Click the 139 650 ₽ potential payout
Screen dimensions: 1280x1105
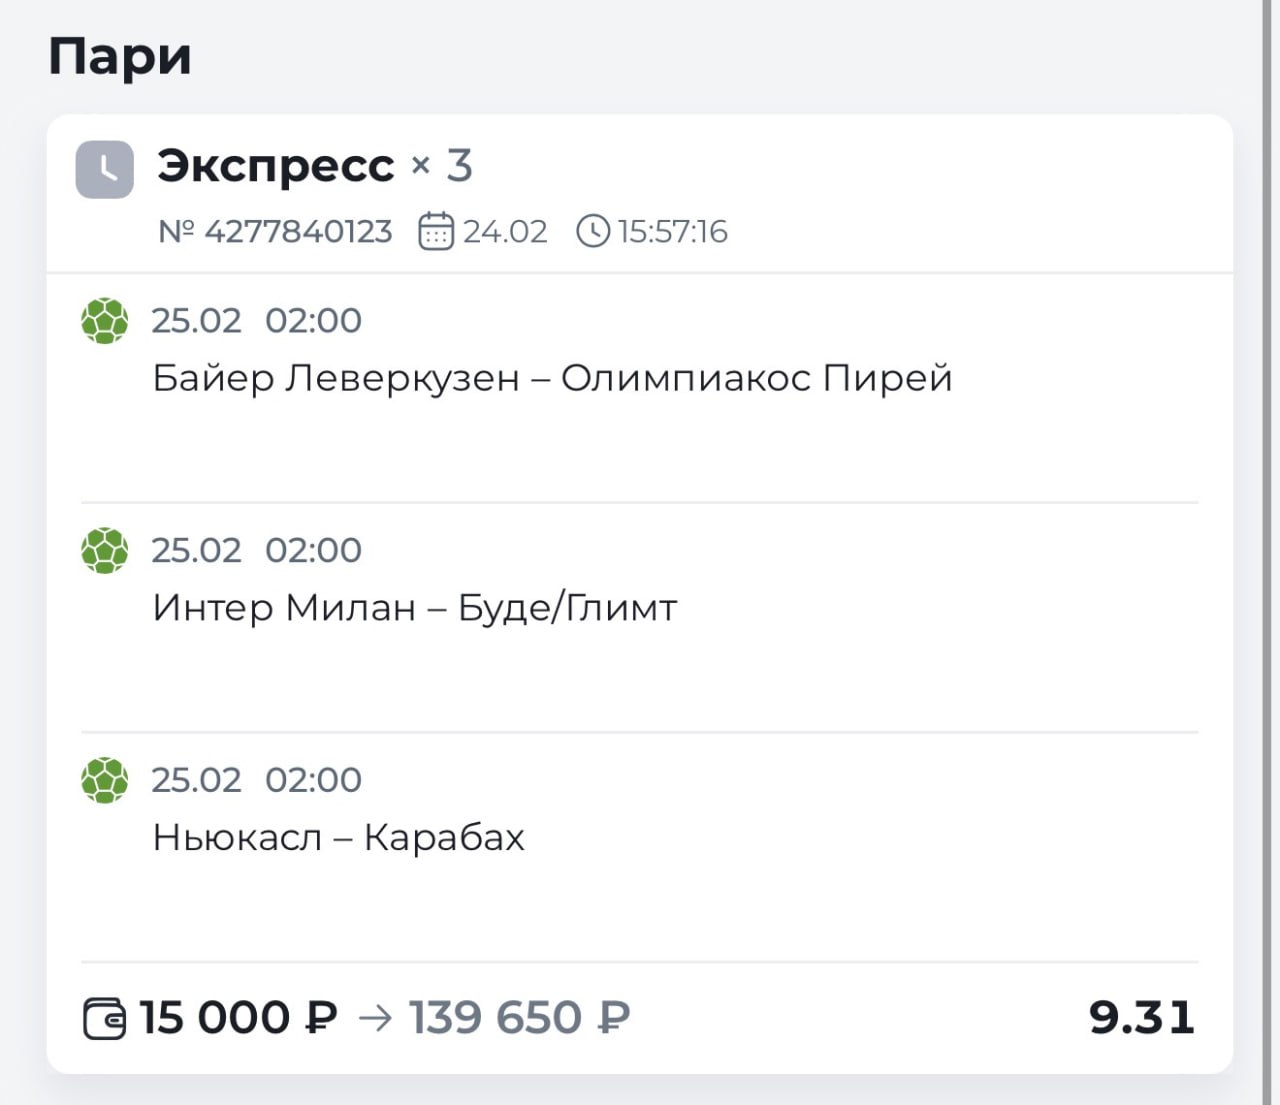[519, 1018]
